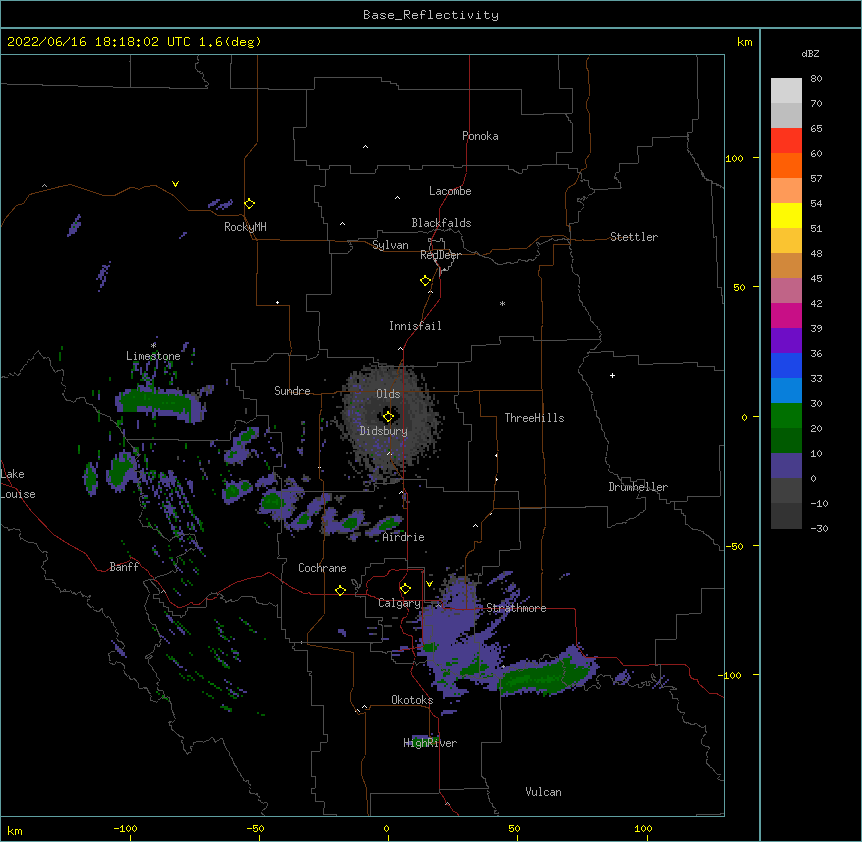The height and width of the screenshot is (842, 862).
Task: Click the Banff label
Action: tap(124, 567)
